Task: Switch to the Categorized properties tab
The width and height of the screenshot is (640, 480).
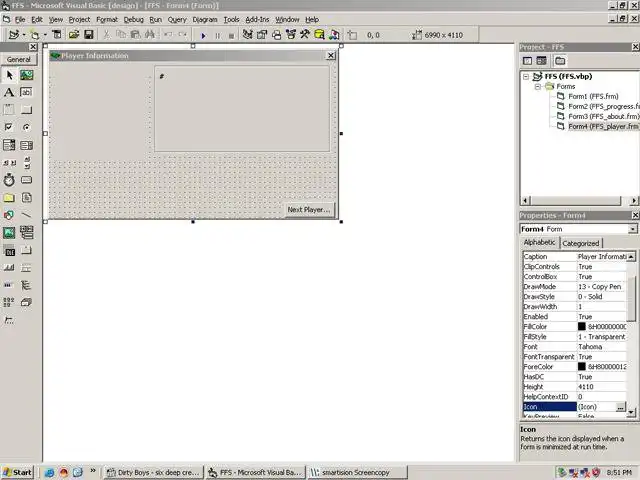Action: 581,243
